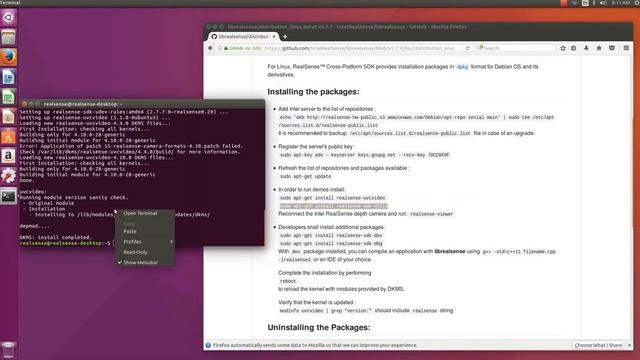Screen dimensions: 640x360
Task: Go back in Firefox navigation
Action: (x=211, y=48)
